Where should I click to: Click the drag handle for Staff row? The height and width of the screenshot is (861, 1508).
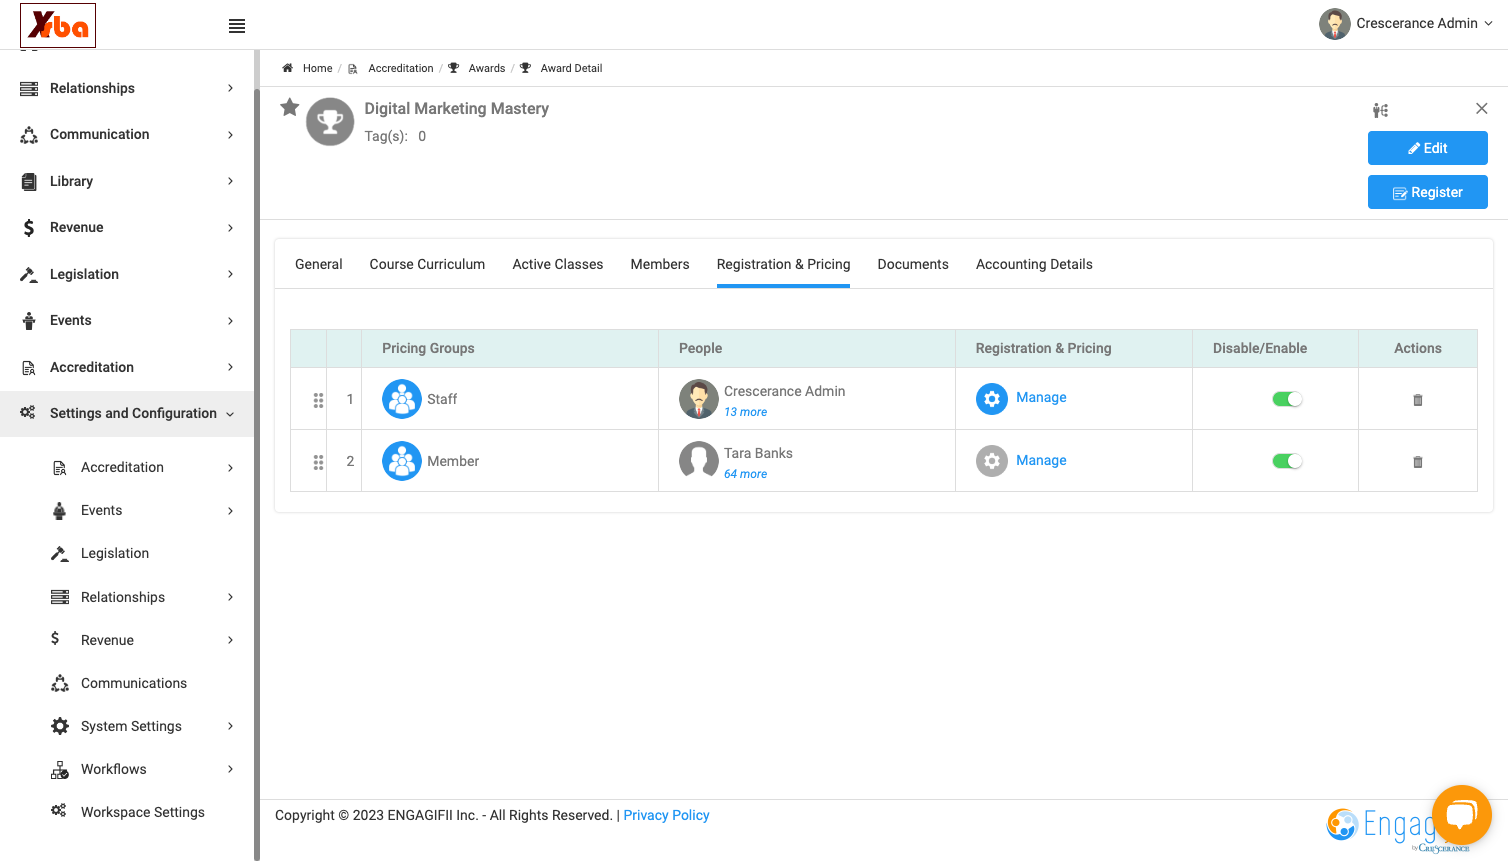(x=318, y=400)
